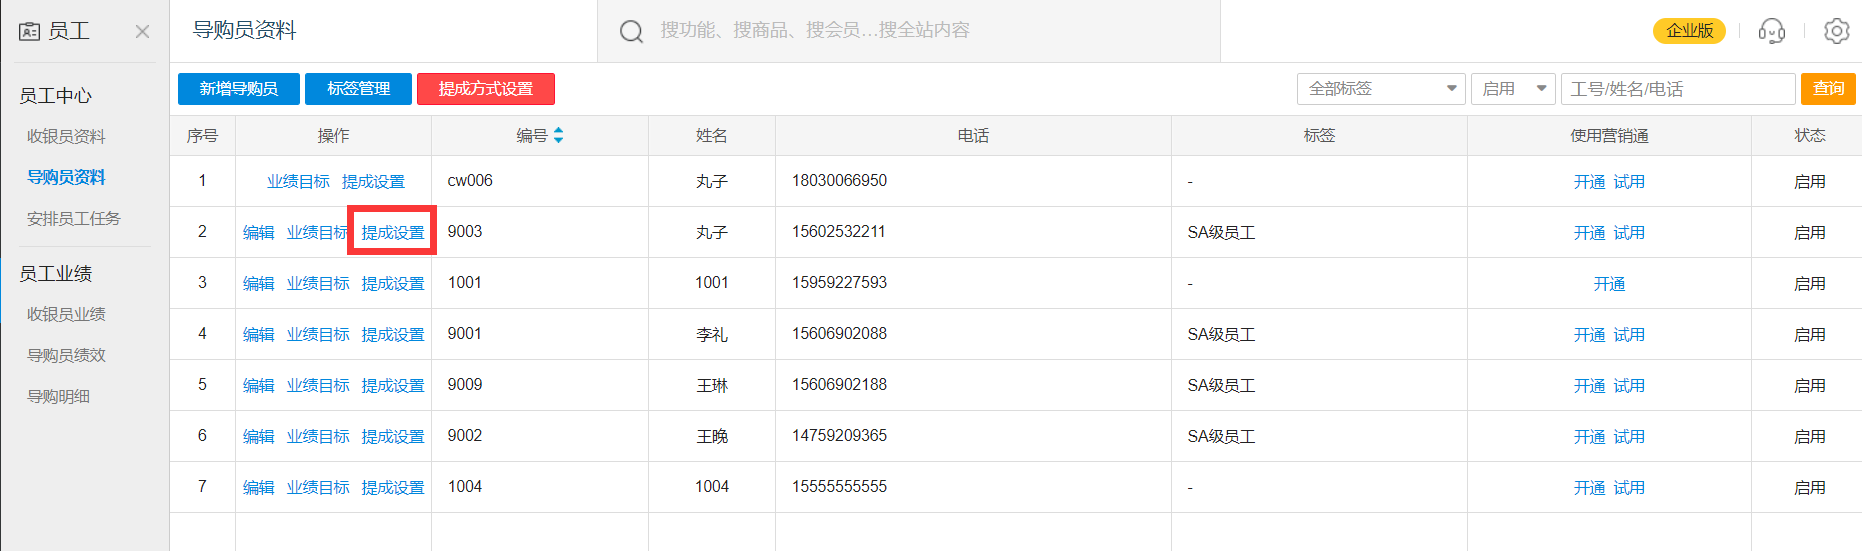Click 编辑 link for 李礼
The height and width of the screenshot is (551, 1862).
pos(258,334)
